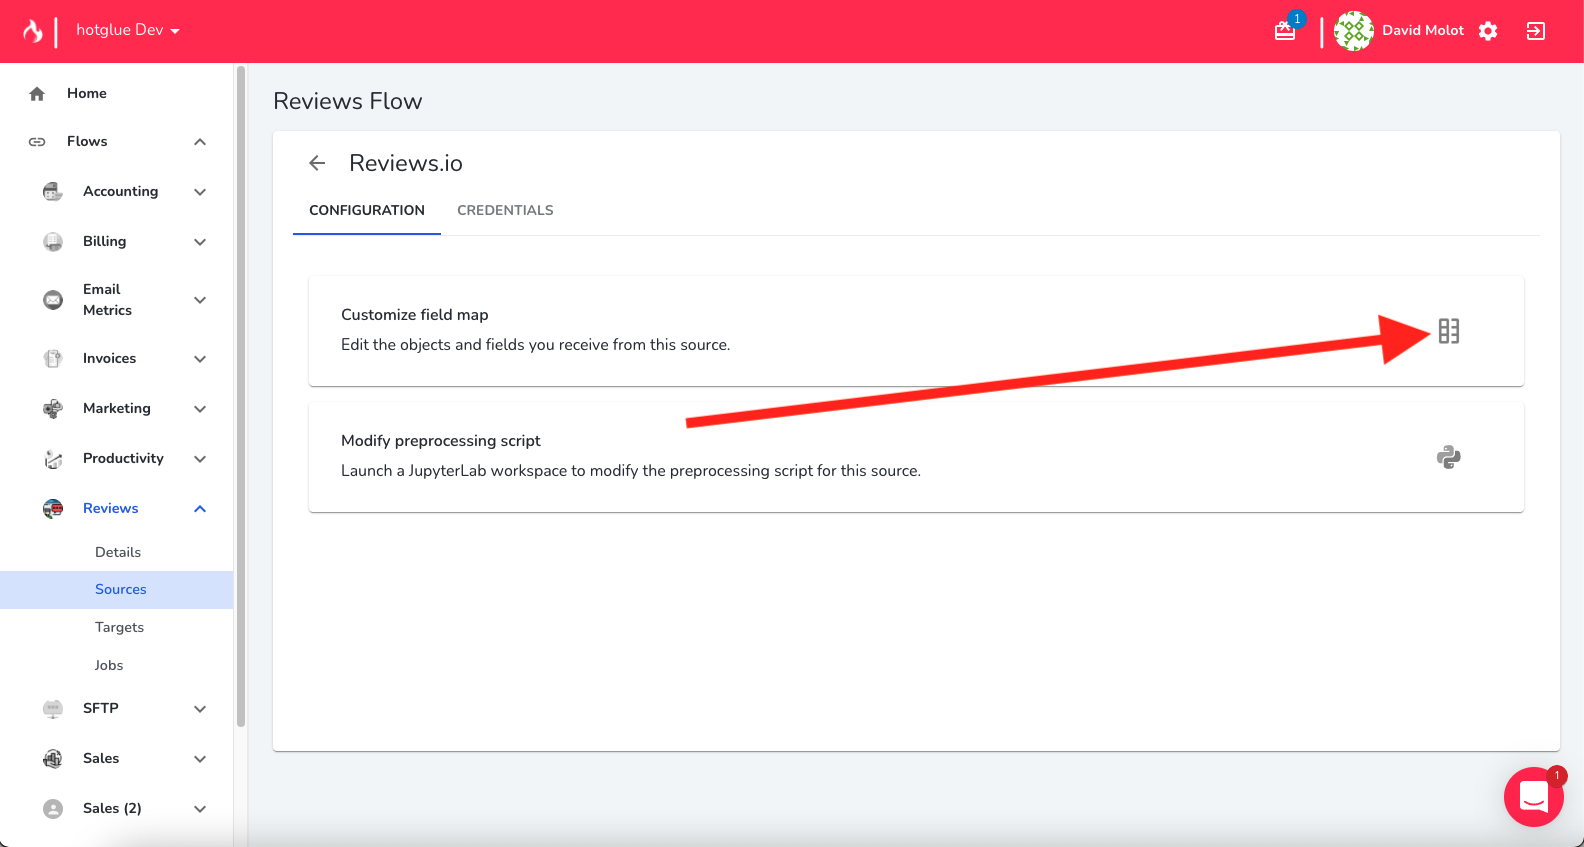Image resolution: width=1584 pixels, height=847 pixels.
Task: Launch JupyterLab via the Python icon
Action: pos(1449,457)
